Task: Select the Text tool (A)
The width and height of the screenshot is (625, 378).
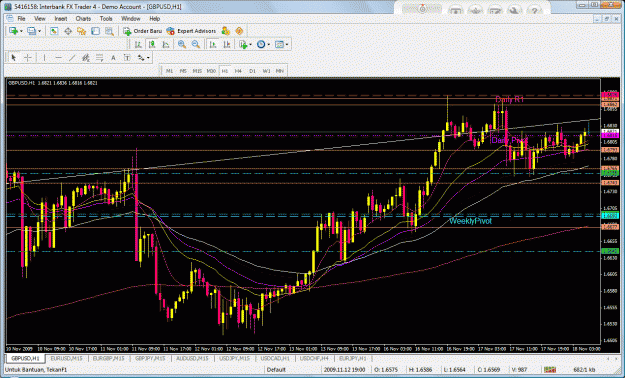Action: [113, 58]
